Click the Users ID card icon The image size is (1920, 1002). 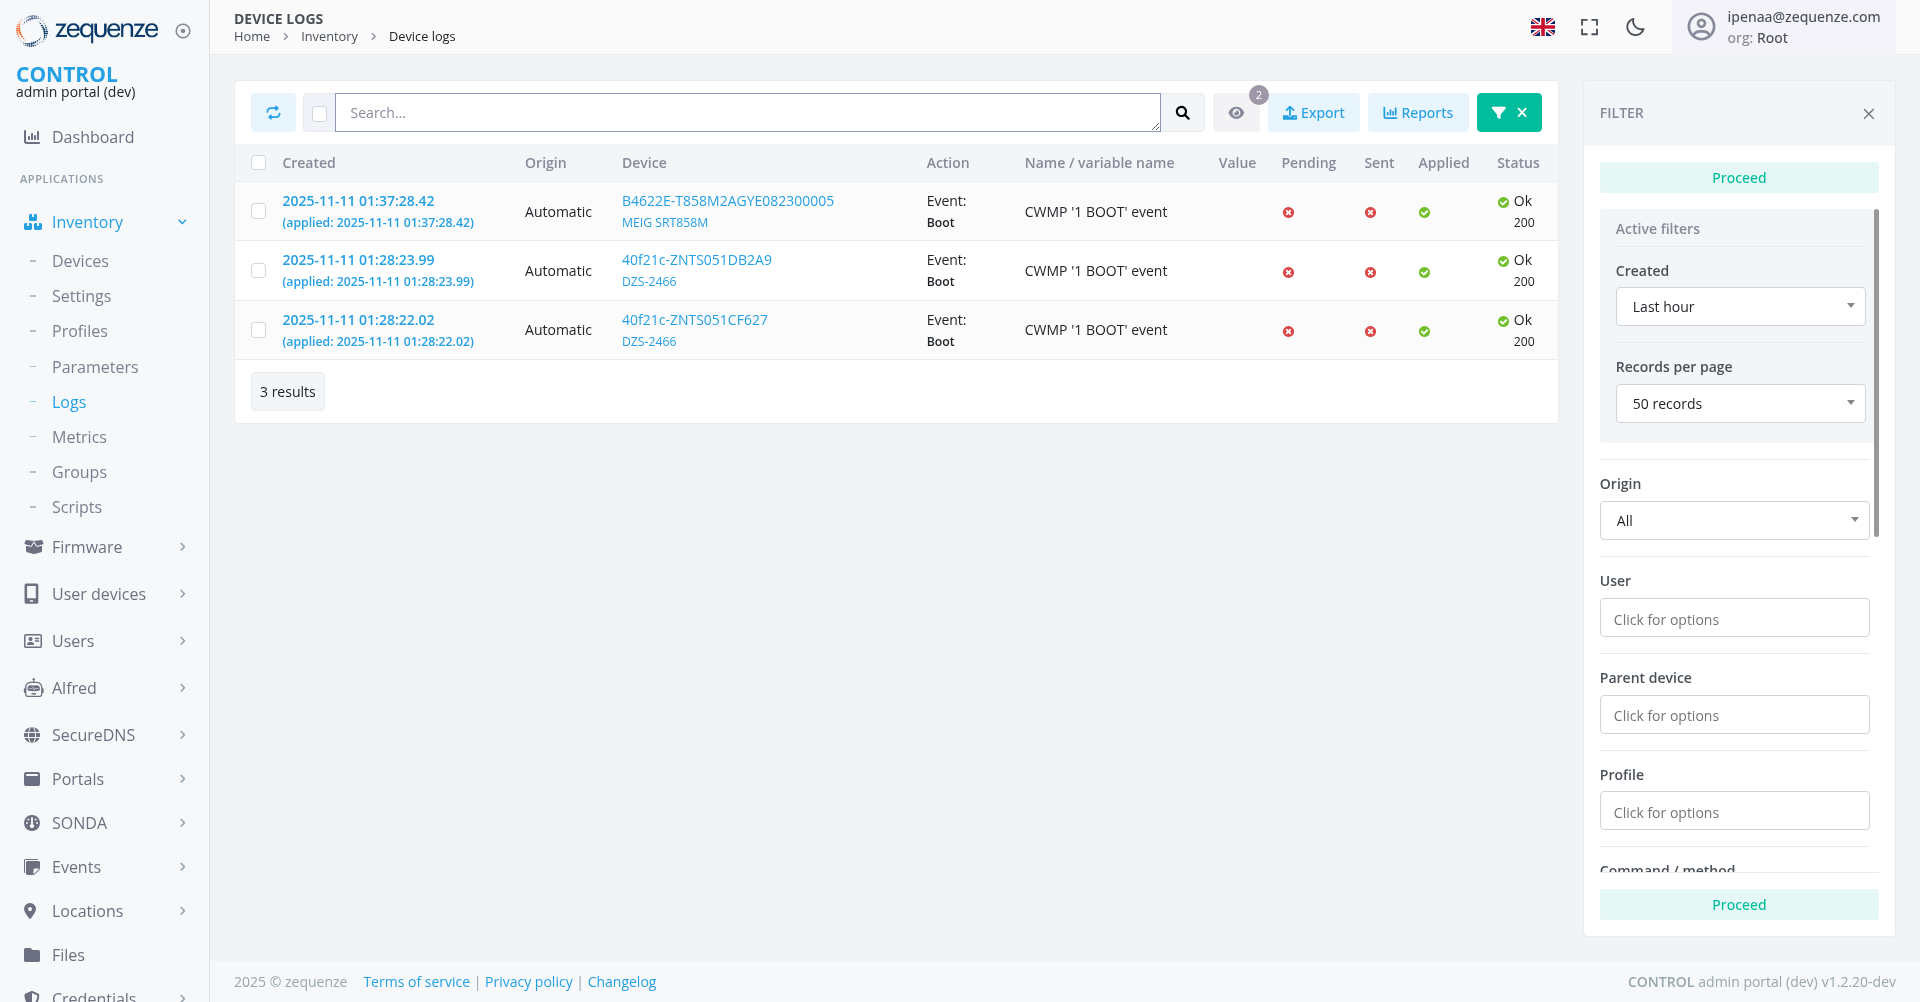pos(33,641)
